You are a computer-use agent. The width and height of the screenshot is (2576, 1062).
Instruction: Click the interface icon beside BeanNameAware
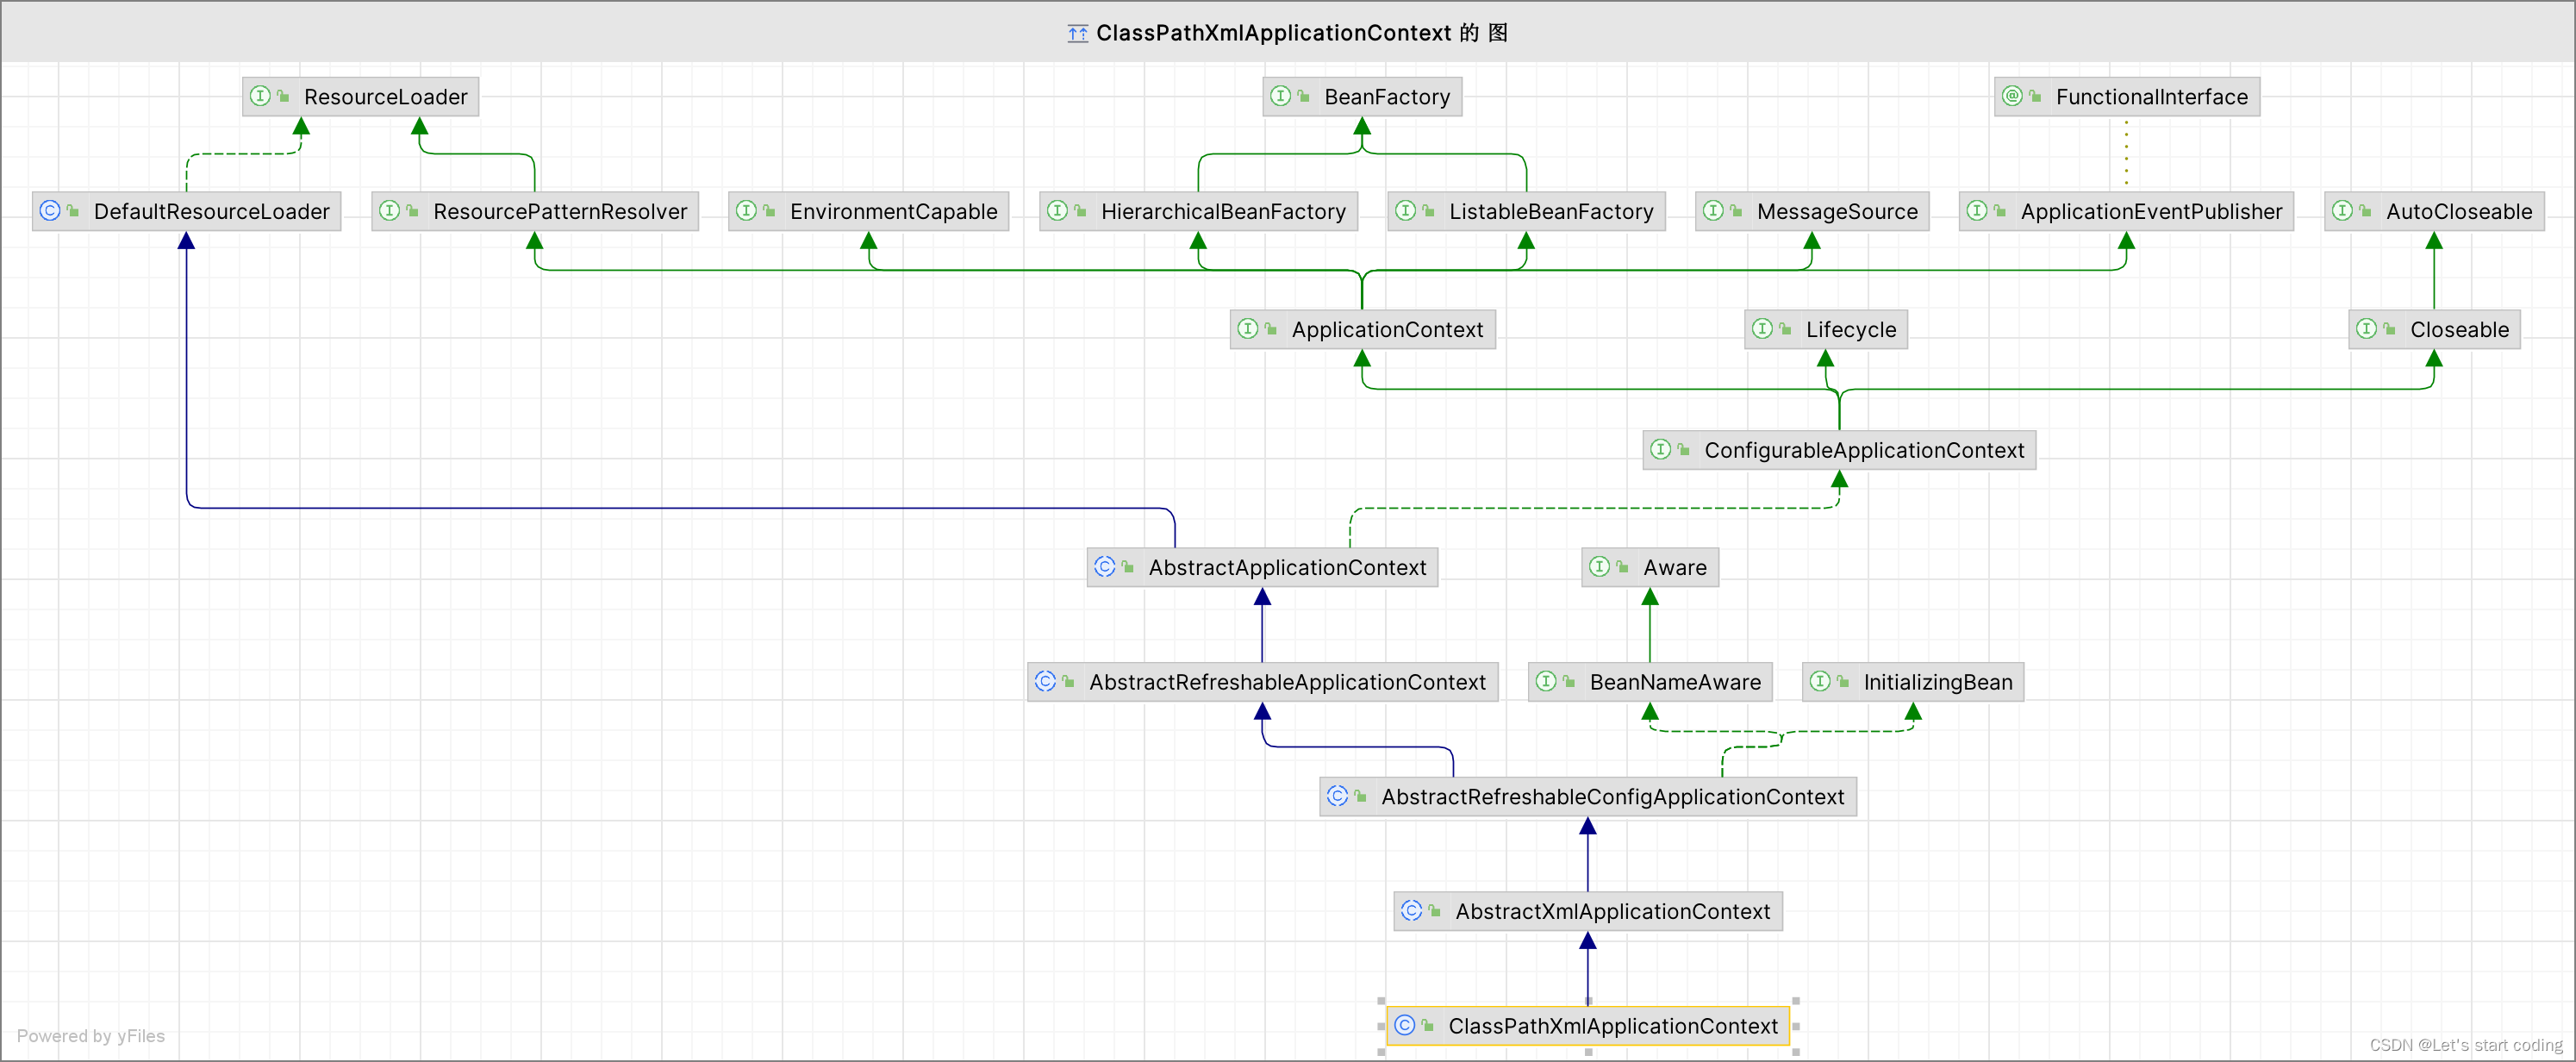(1546, 682)
